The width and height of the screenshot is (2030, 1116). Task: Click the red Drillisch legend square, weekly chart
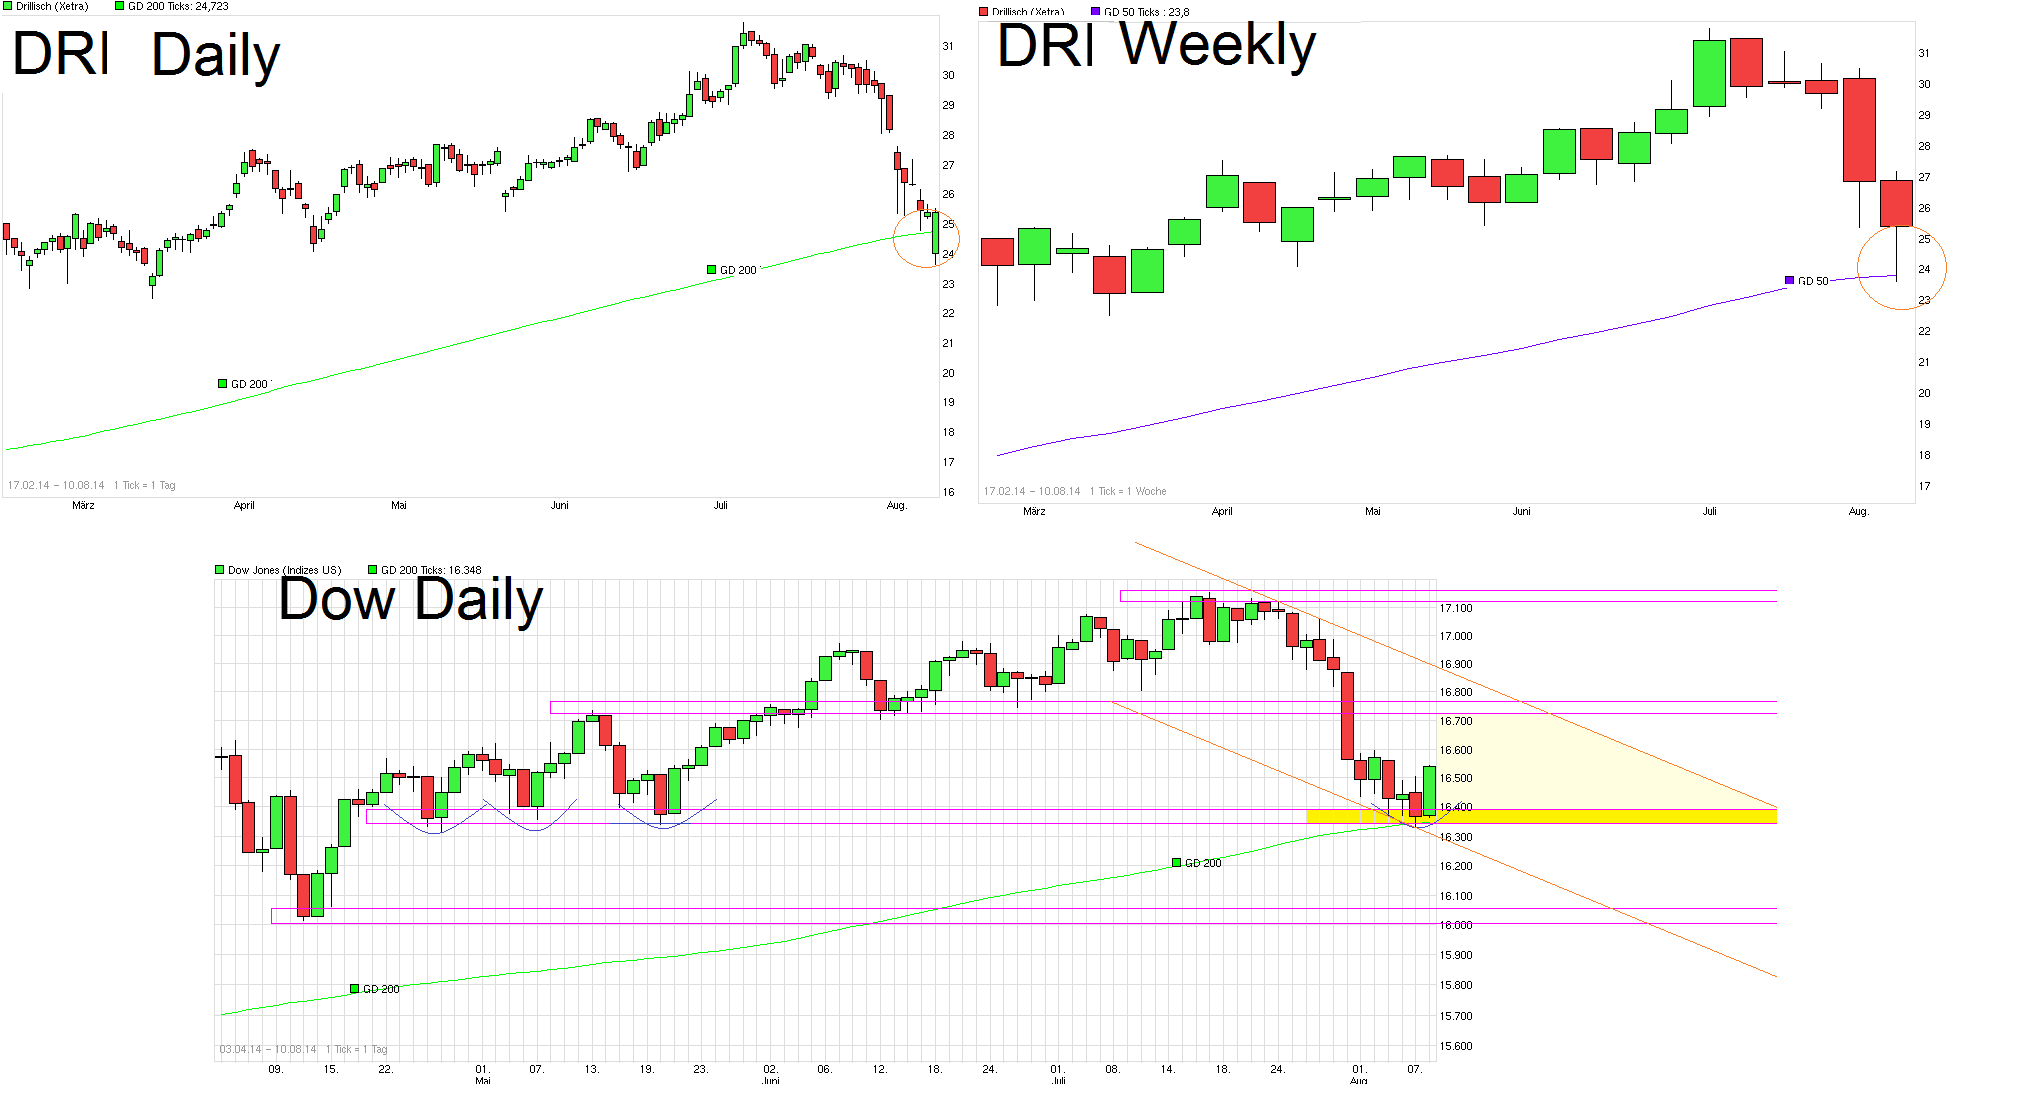click(x=984, y=12)
